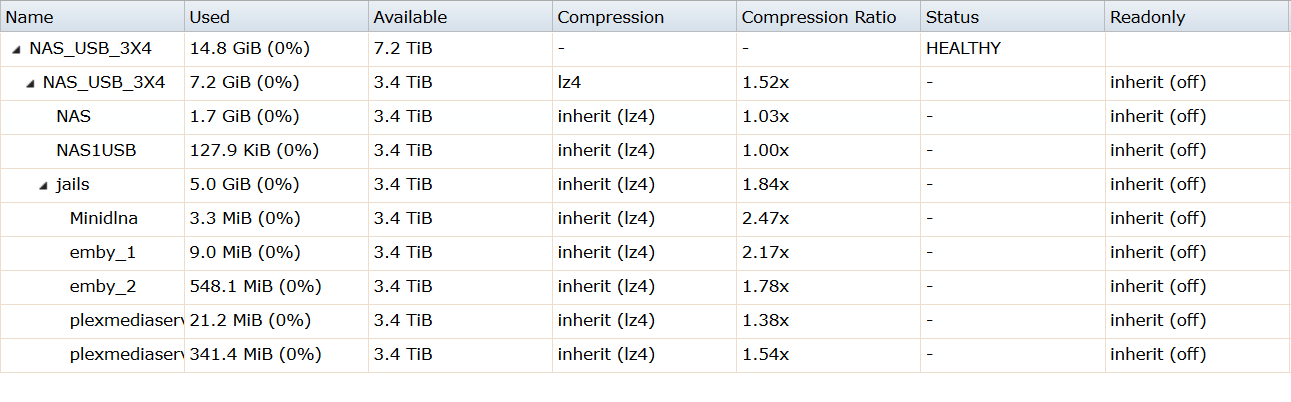Collapse the nested NAS_USB_3X4 dataset arrow
The image size is (1291, 402).
[30, 83]
